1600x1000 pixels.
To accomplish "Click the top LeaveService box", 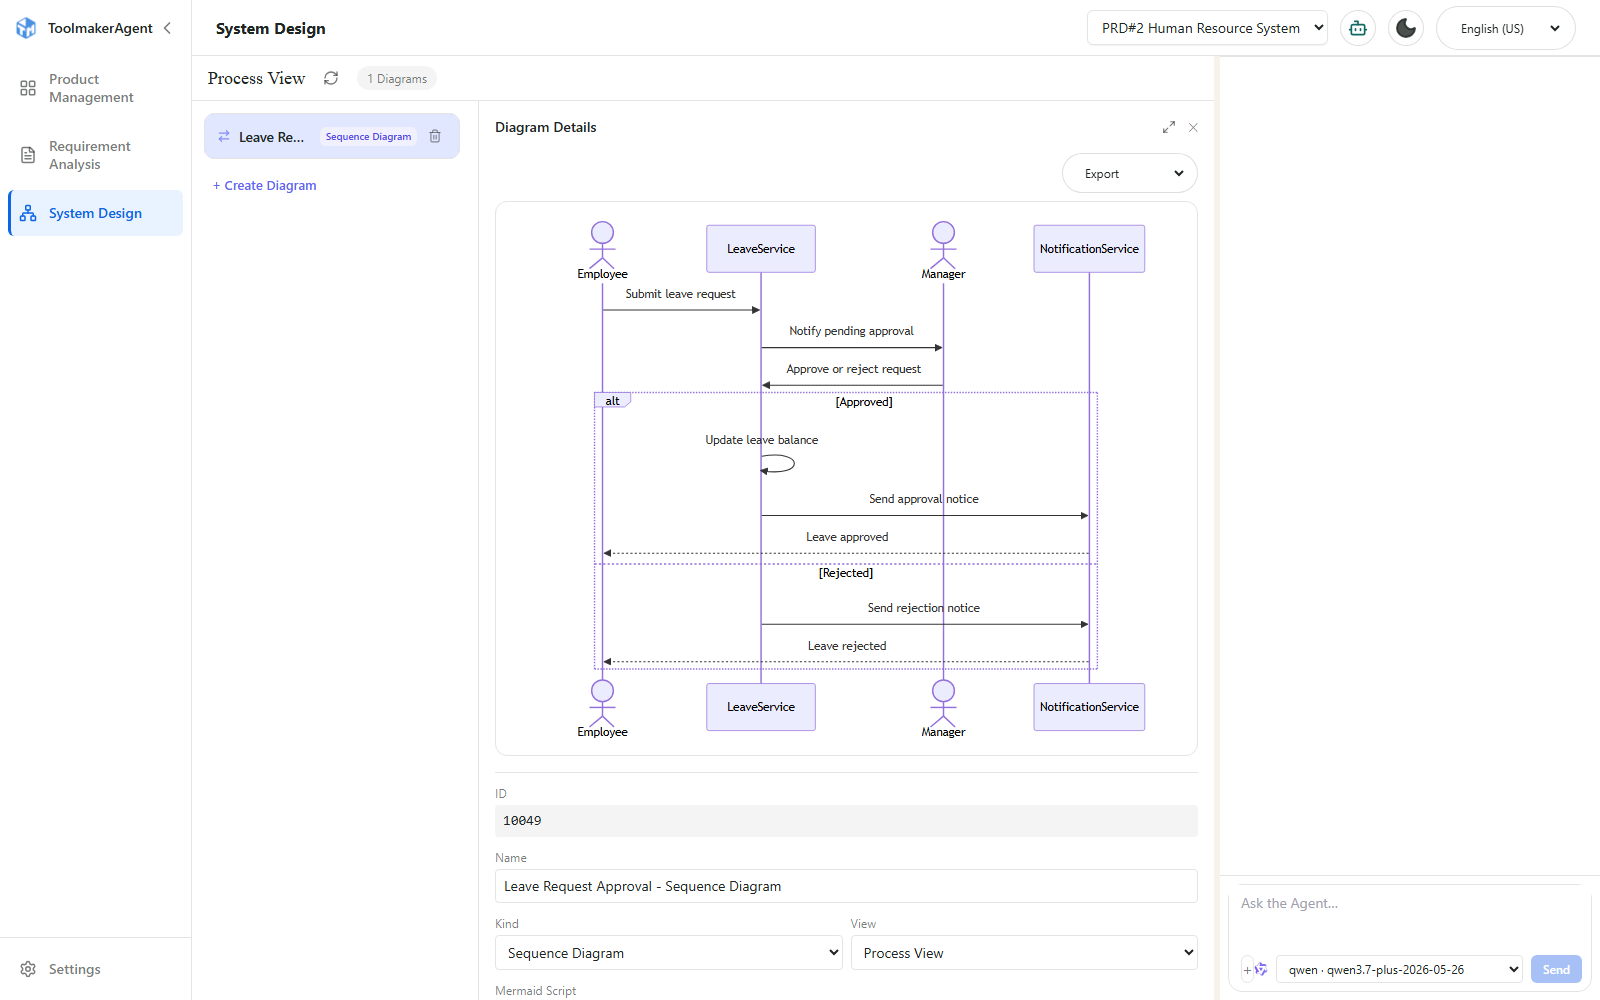I will coord(761,249).
